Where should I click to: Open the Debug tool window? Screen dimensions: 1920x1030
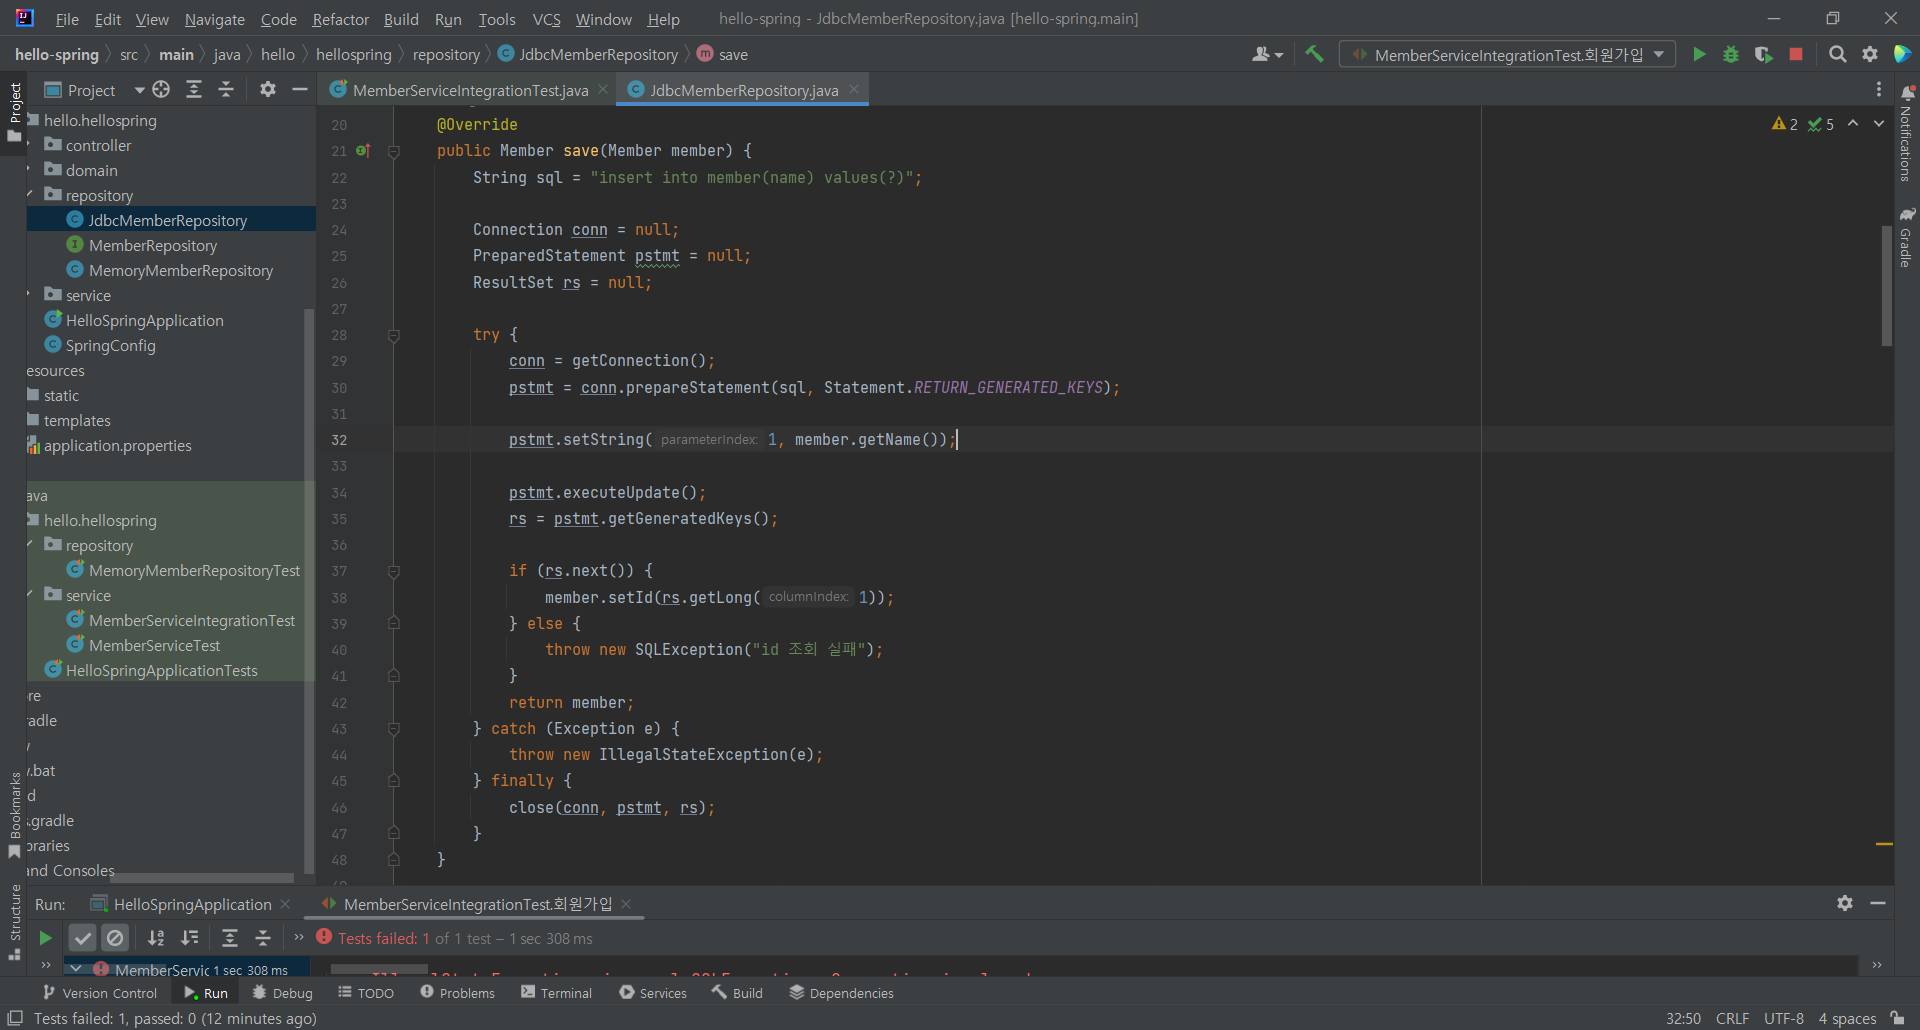[283, 993]
